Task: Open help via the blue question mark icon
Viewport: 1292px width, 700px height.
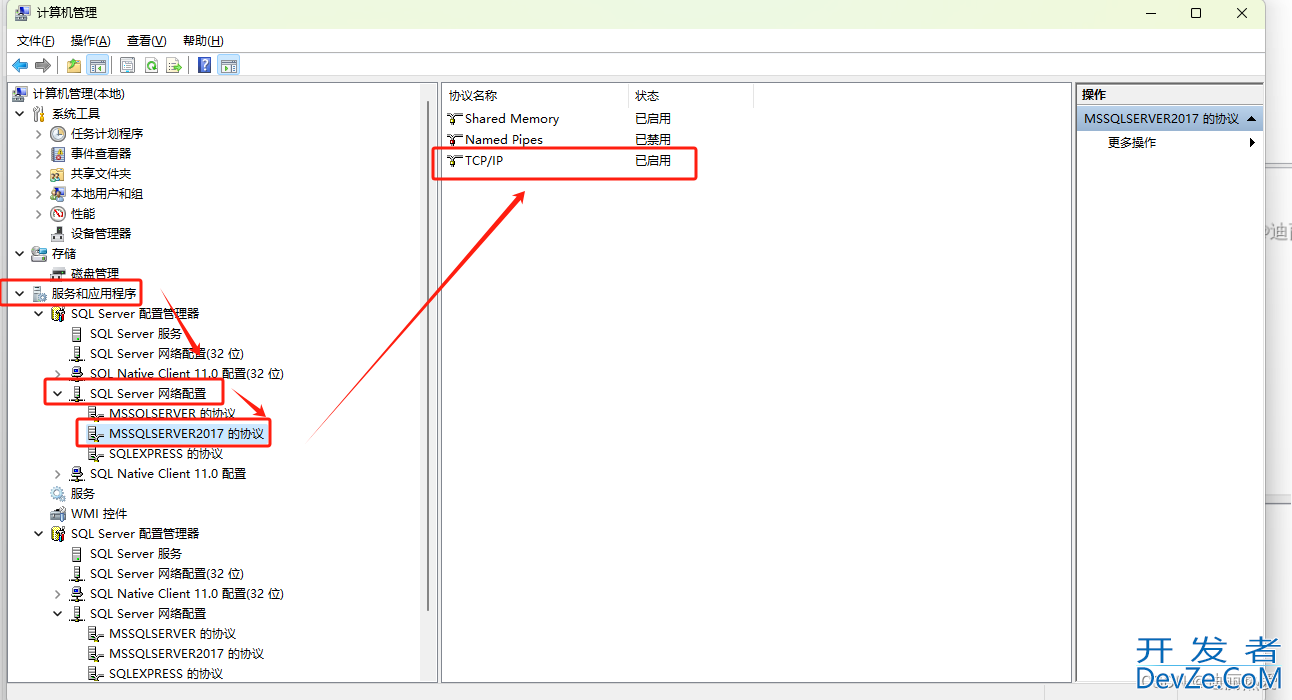Action: (x=204, y=65)
